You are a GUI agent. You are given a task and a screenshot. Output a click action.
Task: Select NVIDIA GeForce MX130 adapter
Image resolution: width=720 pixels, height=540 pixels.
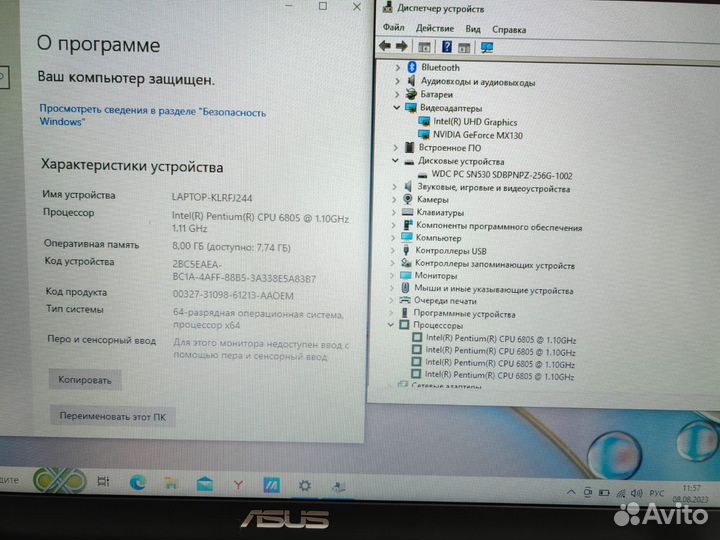[478, 135]
